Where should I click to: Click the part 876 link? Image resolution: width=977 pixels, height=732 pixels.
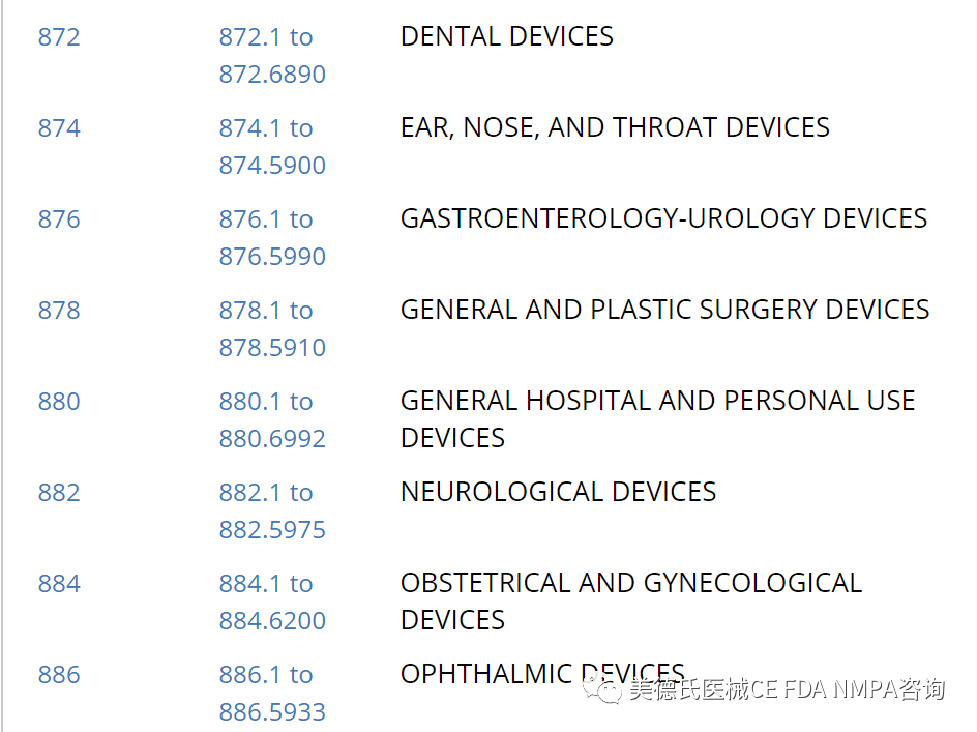[59, 220]
